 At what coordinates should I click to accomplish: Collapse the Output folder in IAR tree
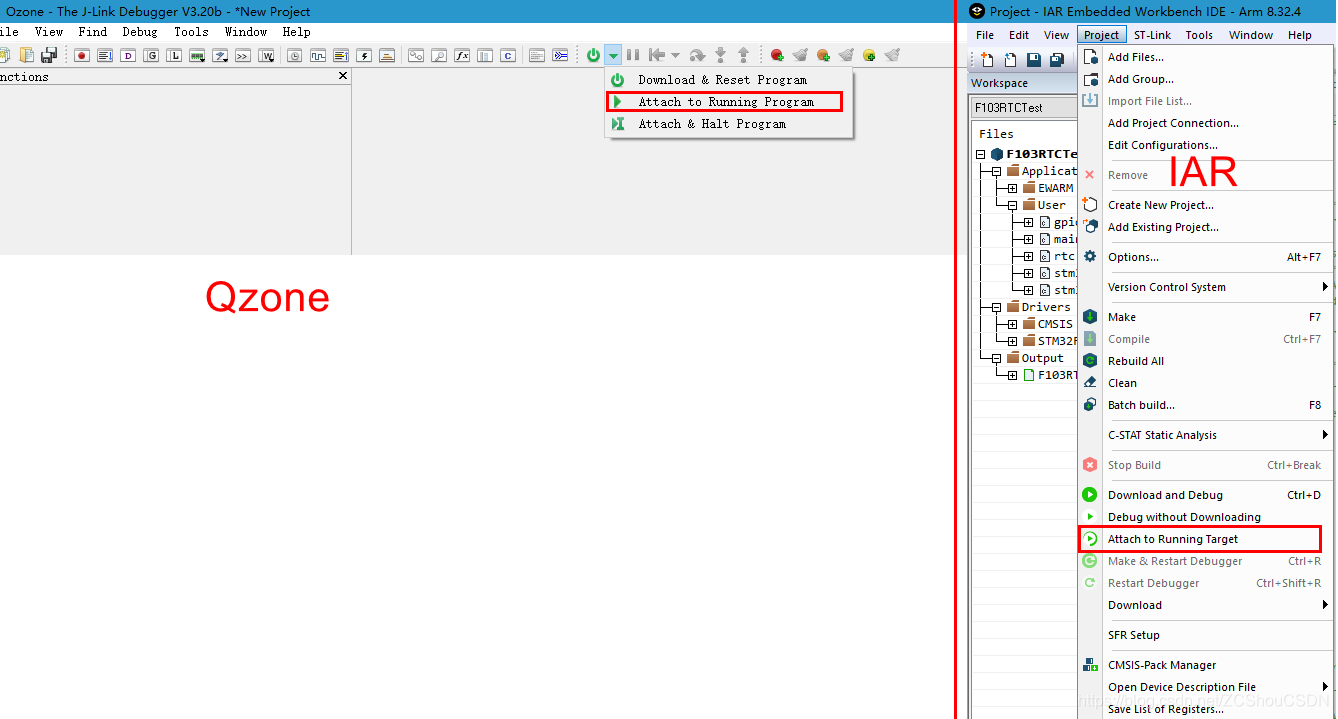(996, 358)
